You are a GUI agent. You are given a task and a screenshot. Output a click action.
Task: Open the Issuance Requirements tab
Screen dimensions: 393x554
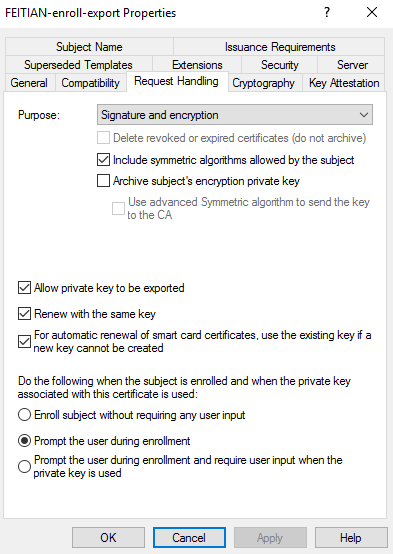pos(280,47)
